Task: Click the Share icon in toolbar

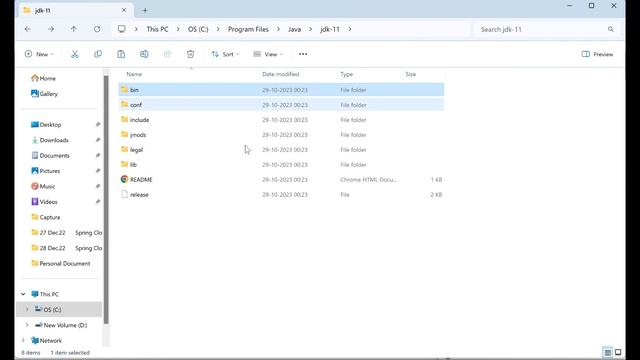Action: click(167, 54)
